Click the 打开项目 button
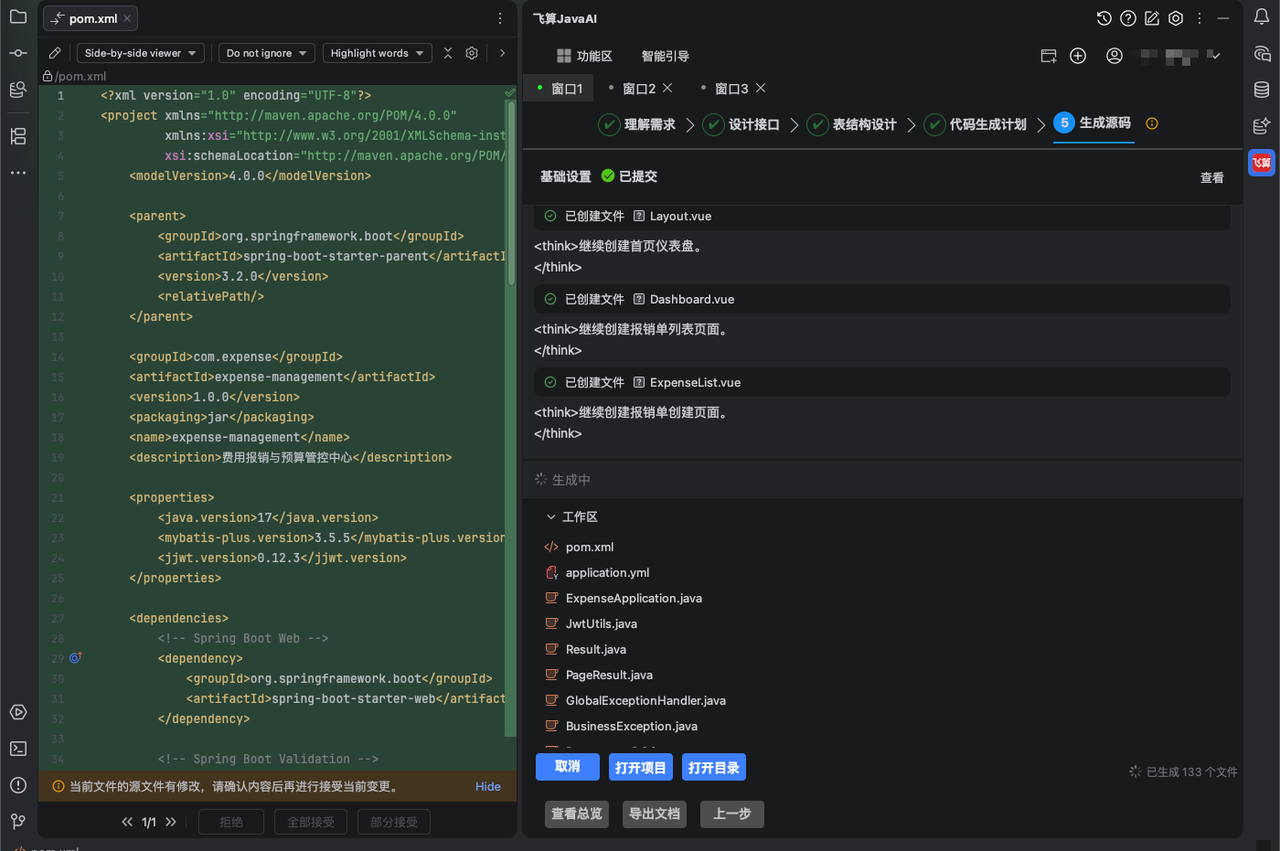 641,767
